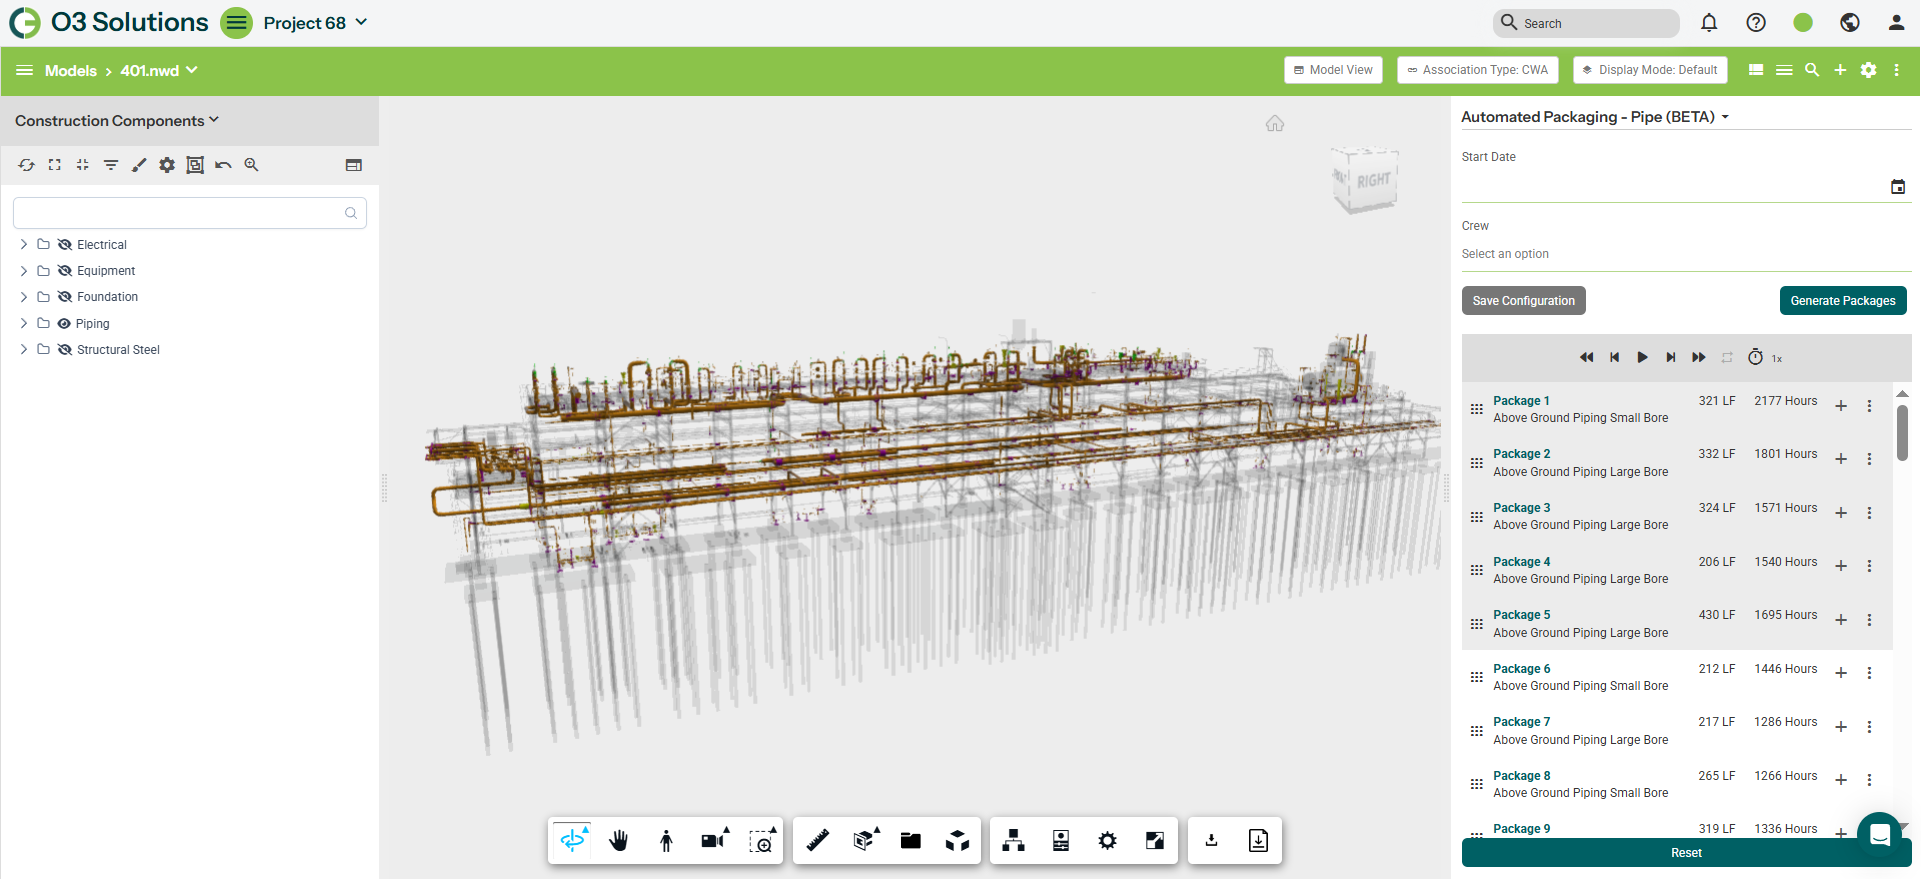This screenshot has height=879, width=1921.
Task: Click the undo arrow in components toolbar
Action: click(223, 165)
